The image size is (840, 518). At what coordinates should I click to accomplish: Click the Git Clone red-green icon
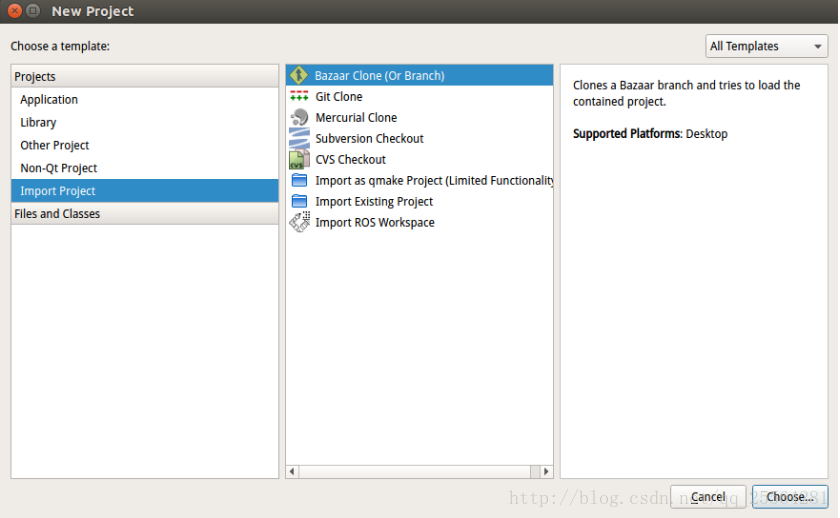(x=299, y=96)
